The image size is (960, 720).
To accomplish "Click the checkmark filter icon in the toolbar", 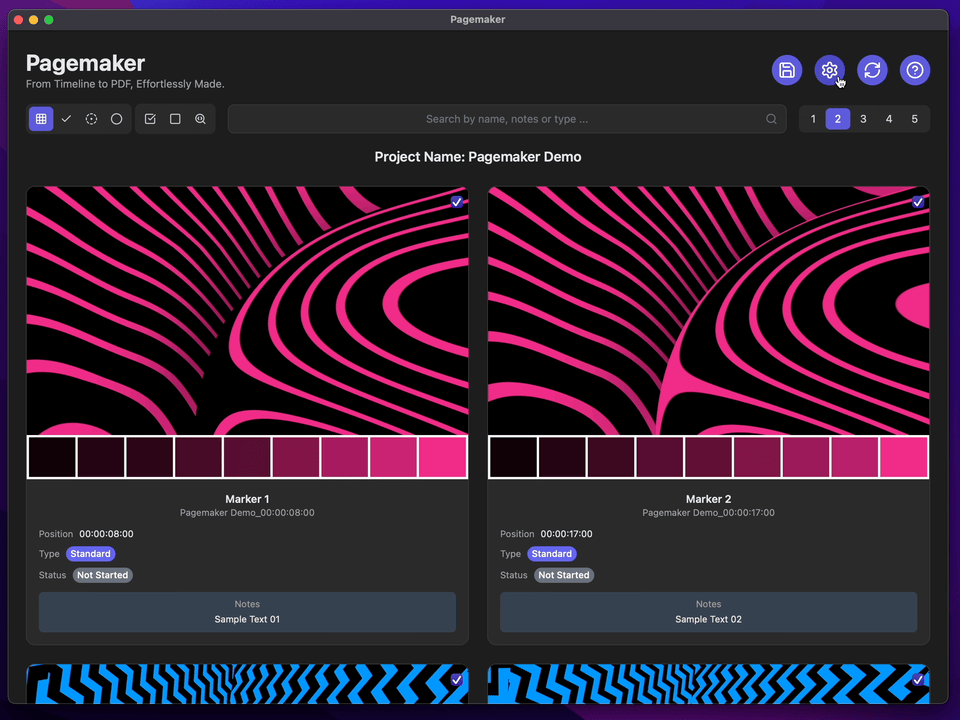I will (x=66, y=119).
